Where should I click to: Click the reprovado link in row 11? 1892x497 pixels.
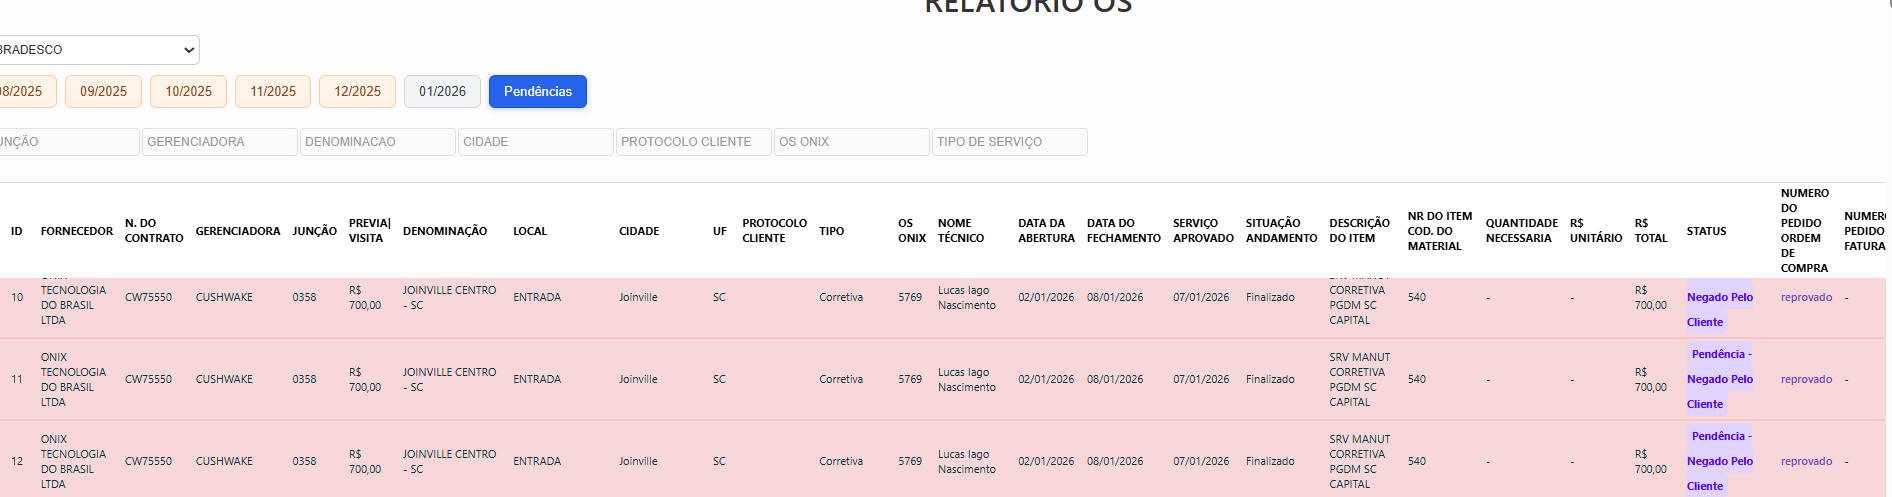tap(1806, 379)
